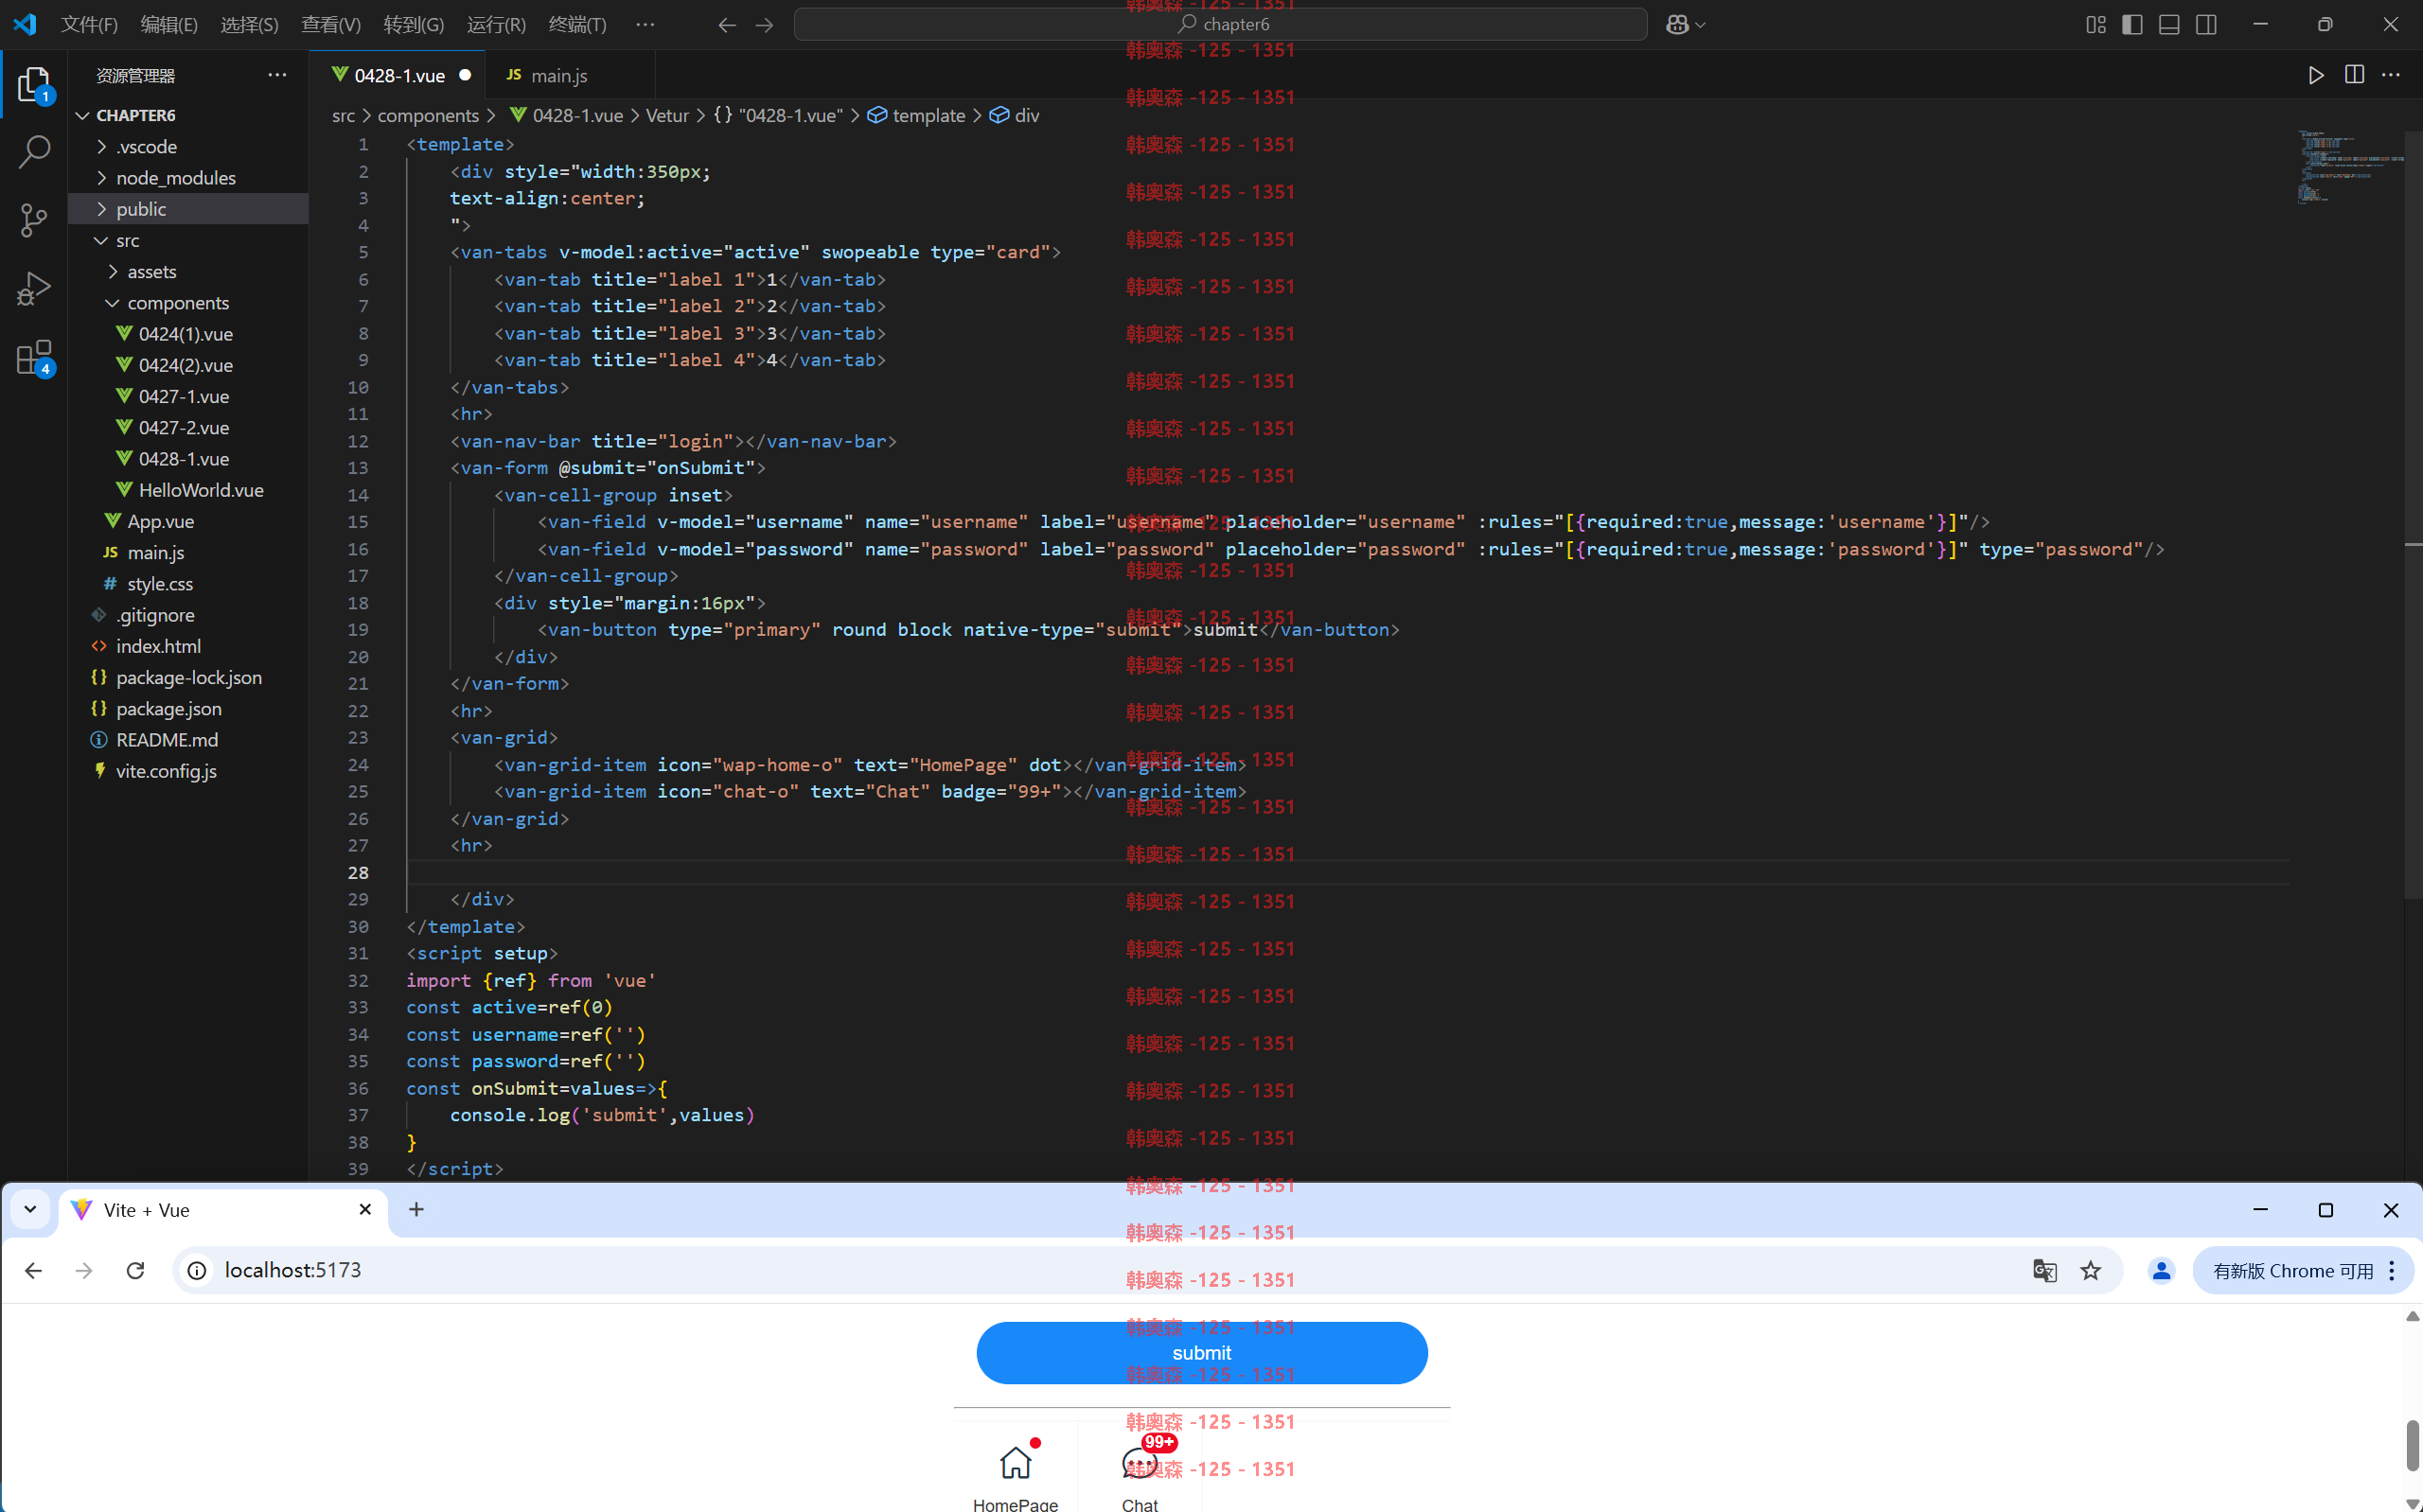Open the Extensions view
The height and width of the screenshot is (1512, 2423).
[x=34, y=357]
